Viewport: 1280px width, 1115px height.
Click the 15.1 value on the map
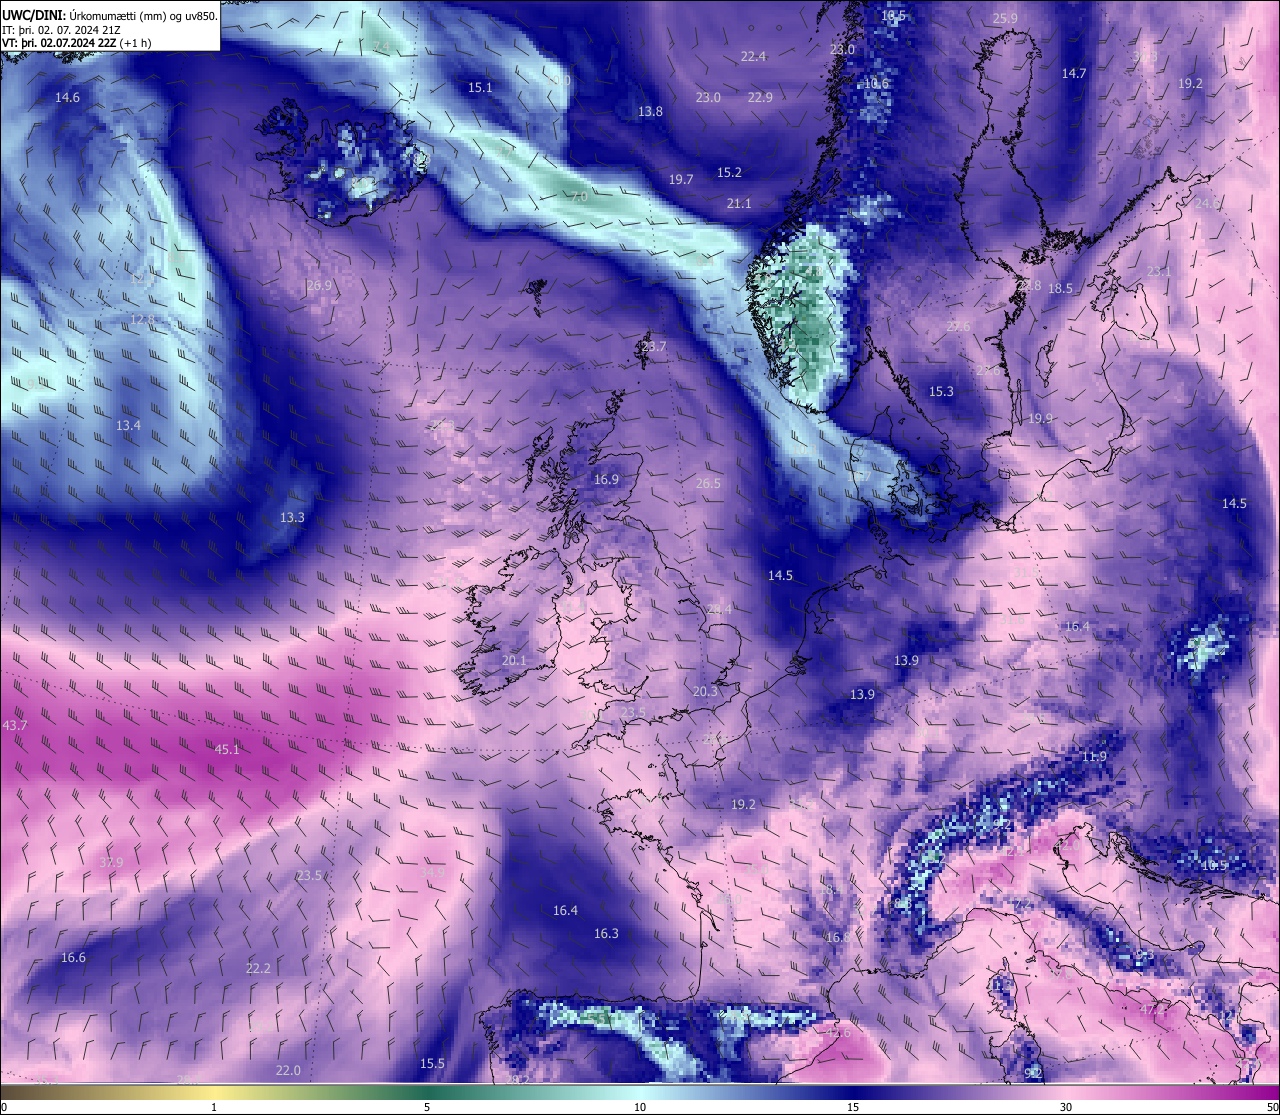coord(480,87)
